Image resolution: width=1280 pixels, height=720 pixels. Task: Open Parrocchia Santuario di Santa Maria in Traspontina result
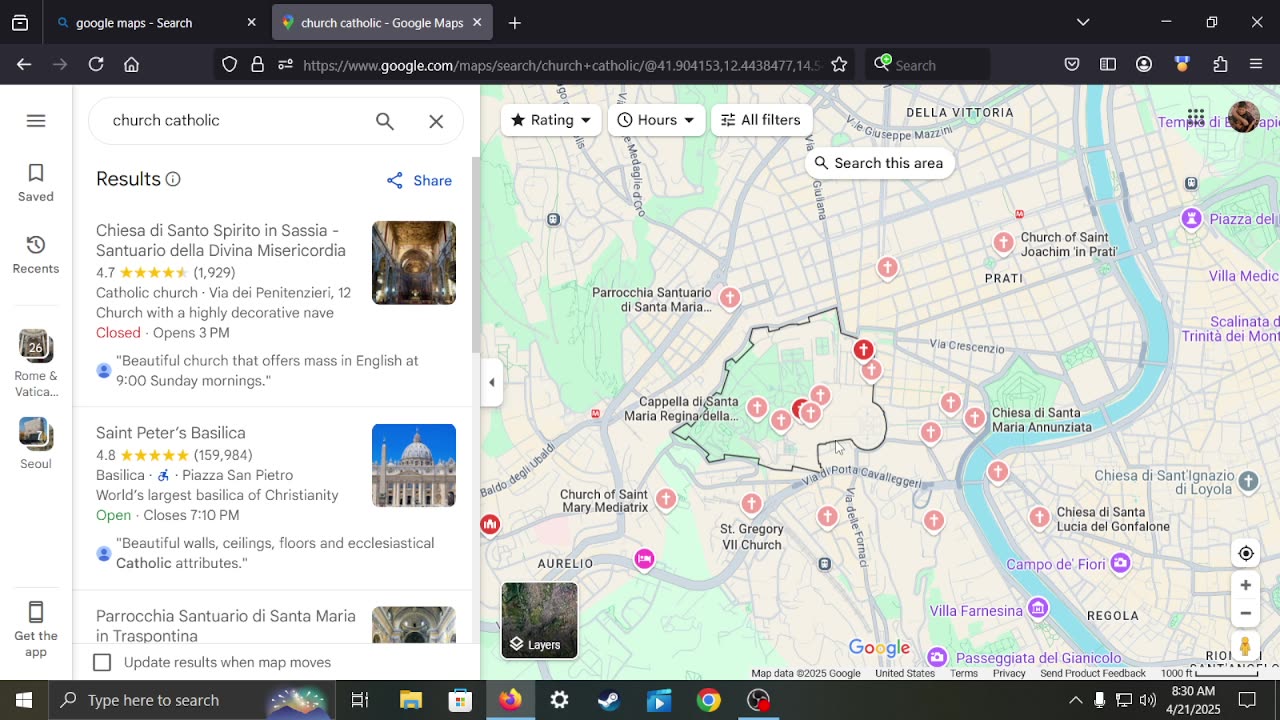point(226,626)
